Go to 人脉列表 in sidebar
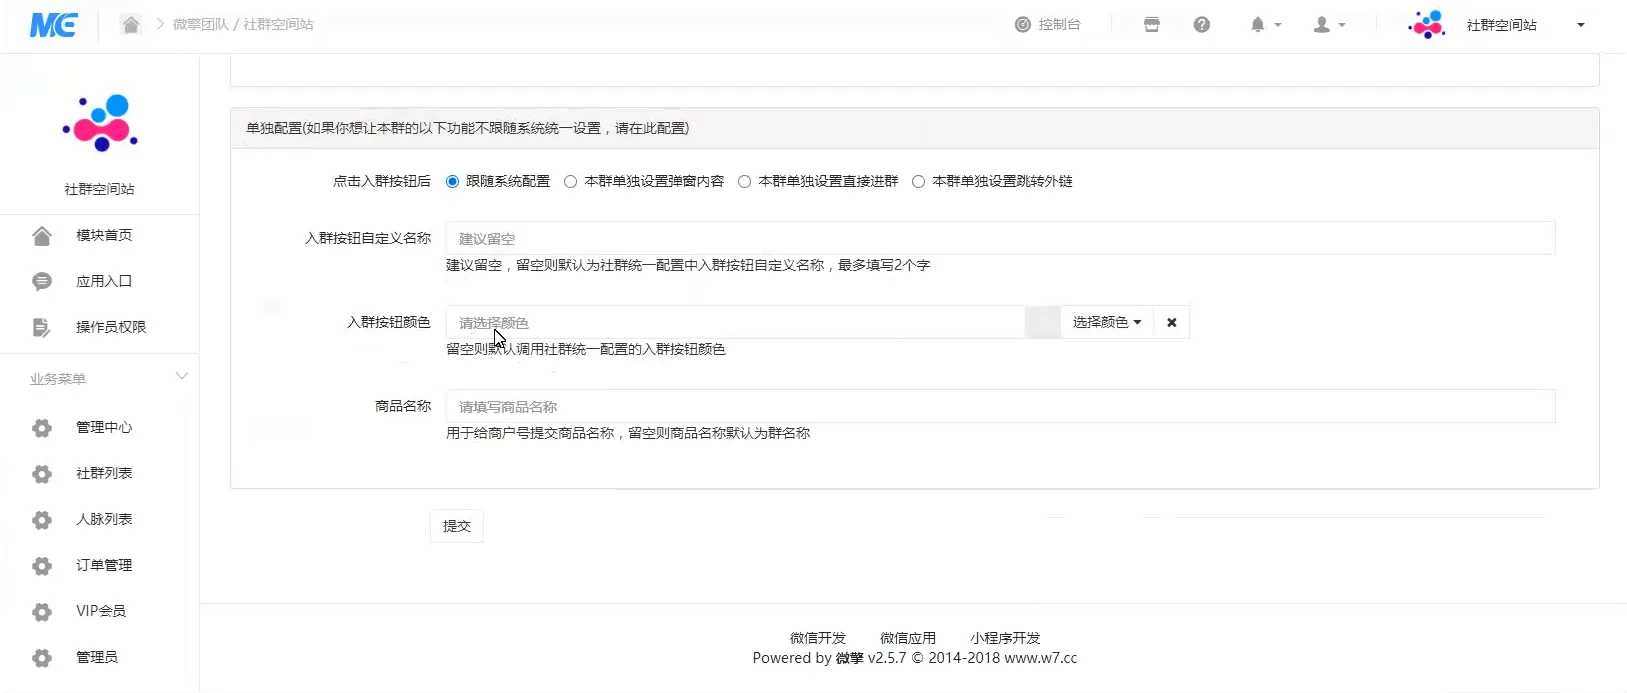Viewport: 1627px width, 693px height. 104,520
